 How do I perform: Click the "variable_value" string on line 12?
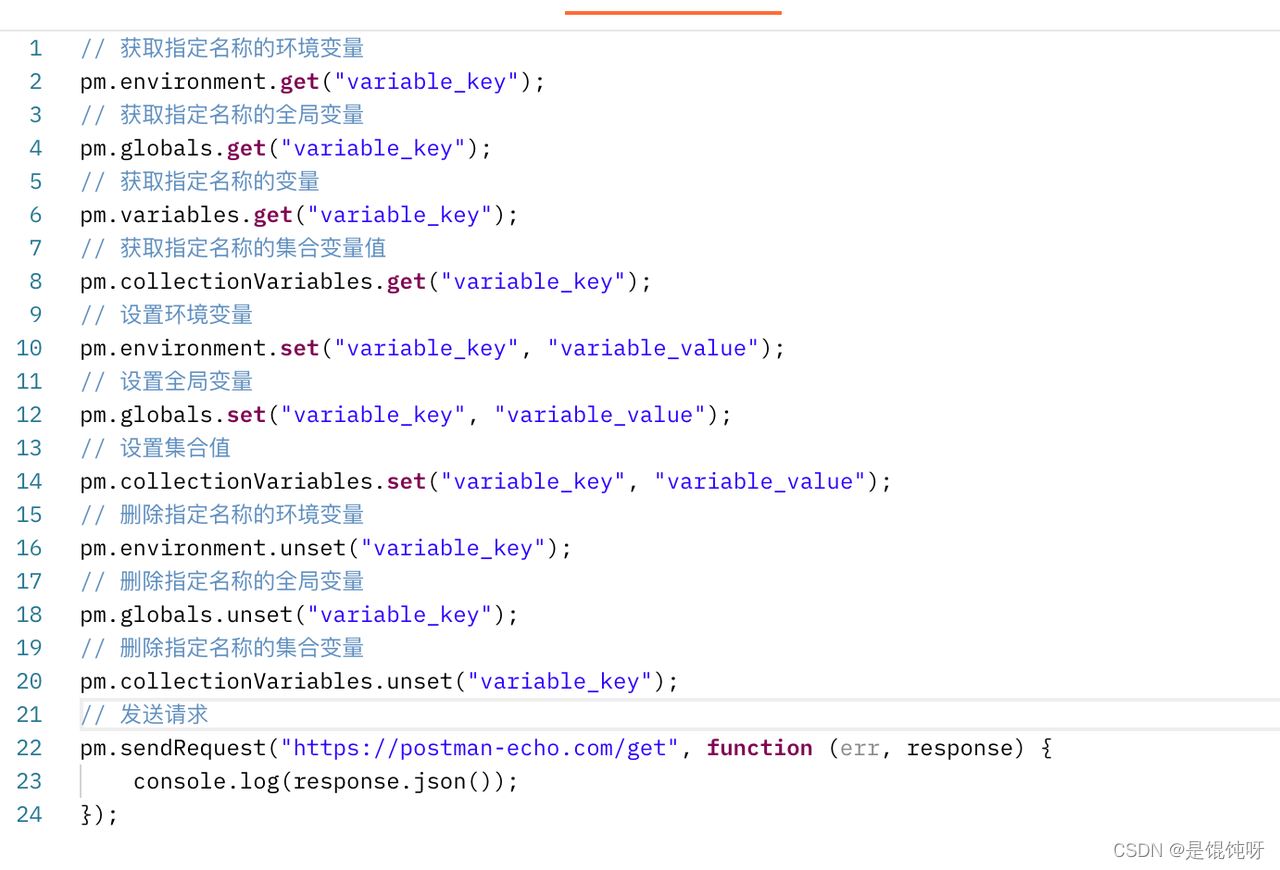click(600, 415)
